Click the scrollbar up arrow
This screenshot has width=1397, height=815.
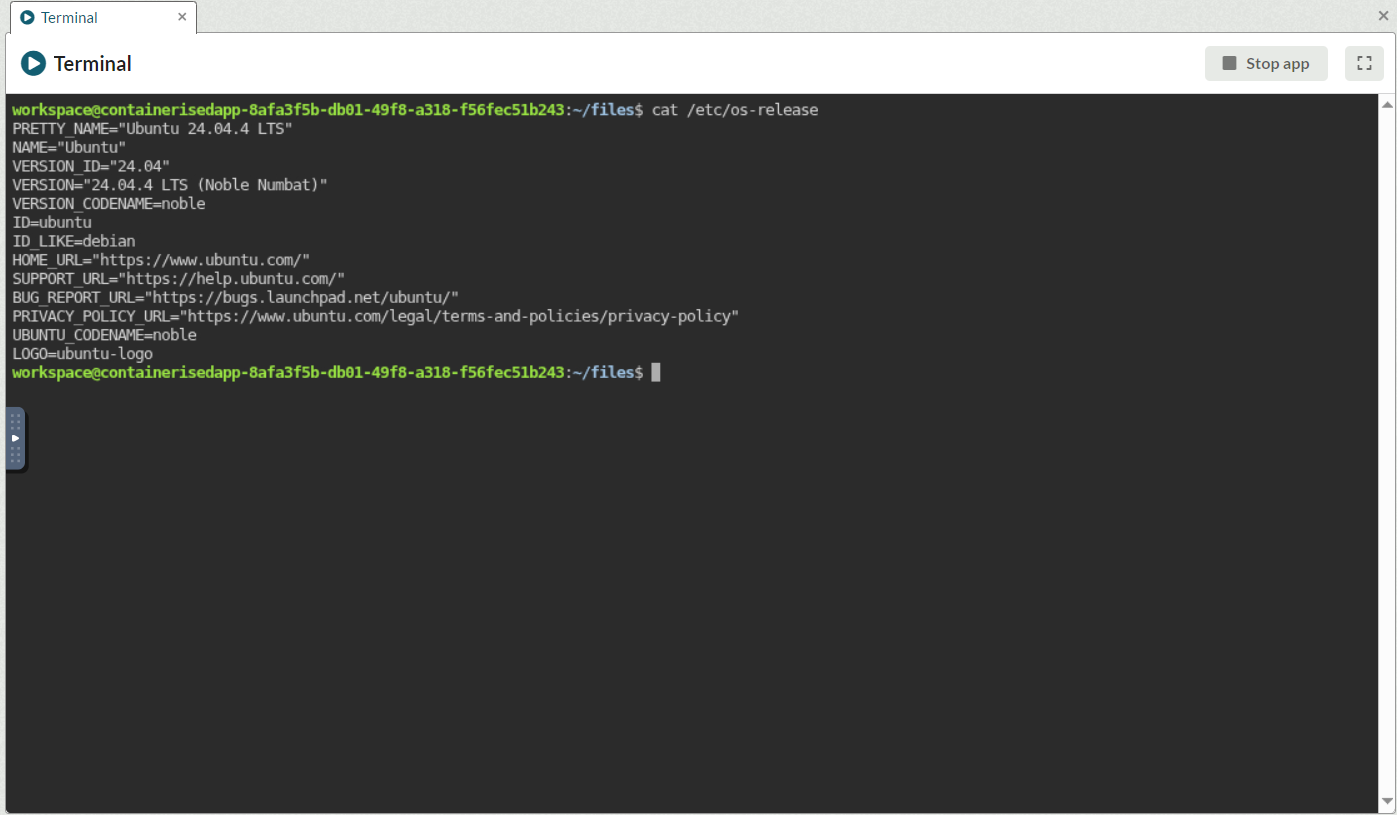click(x=1386, y=102)
